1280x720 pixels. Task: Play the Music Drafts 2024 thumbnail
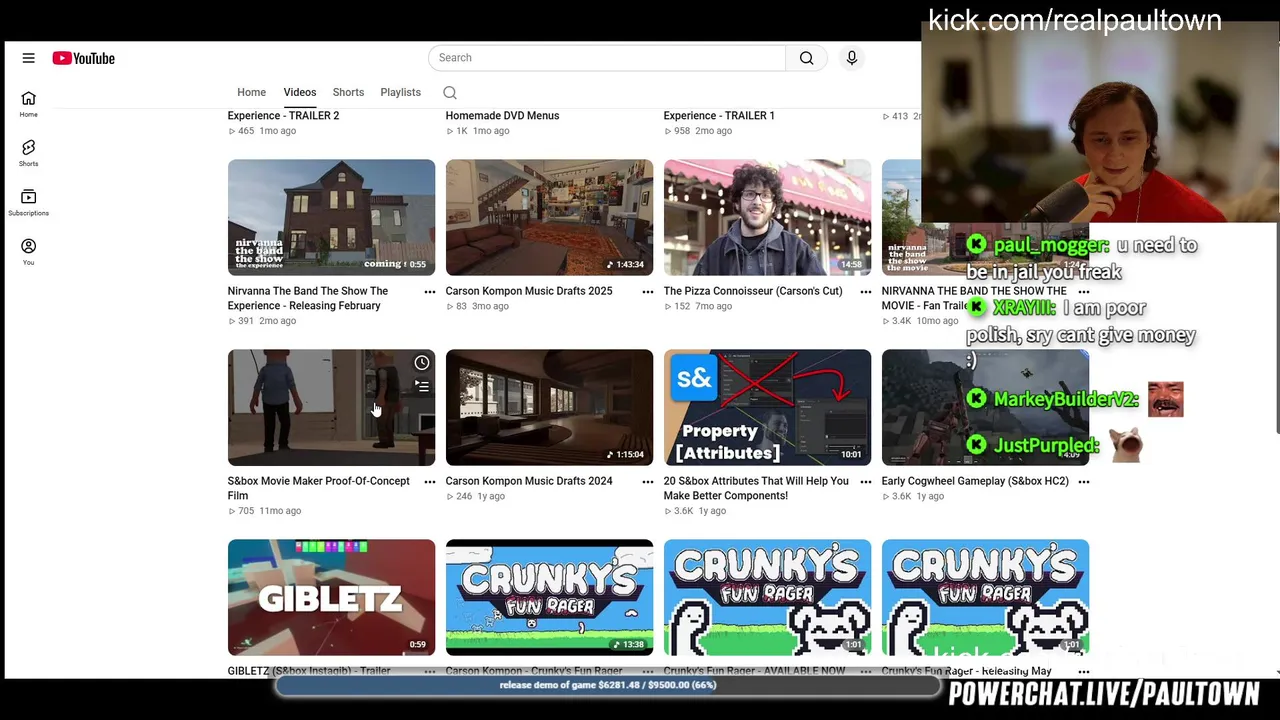(x=549, y=407)
